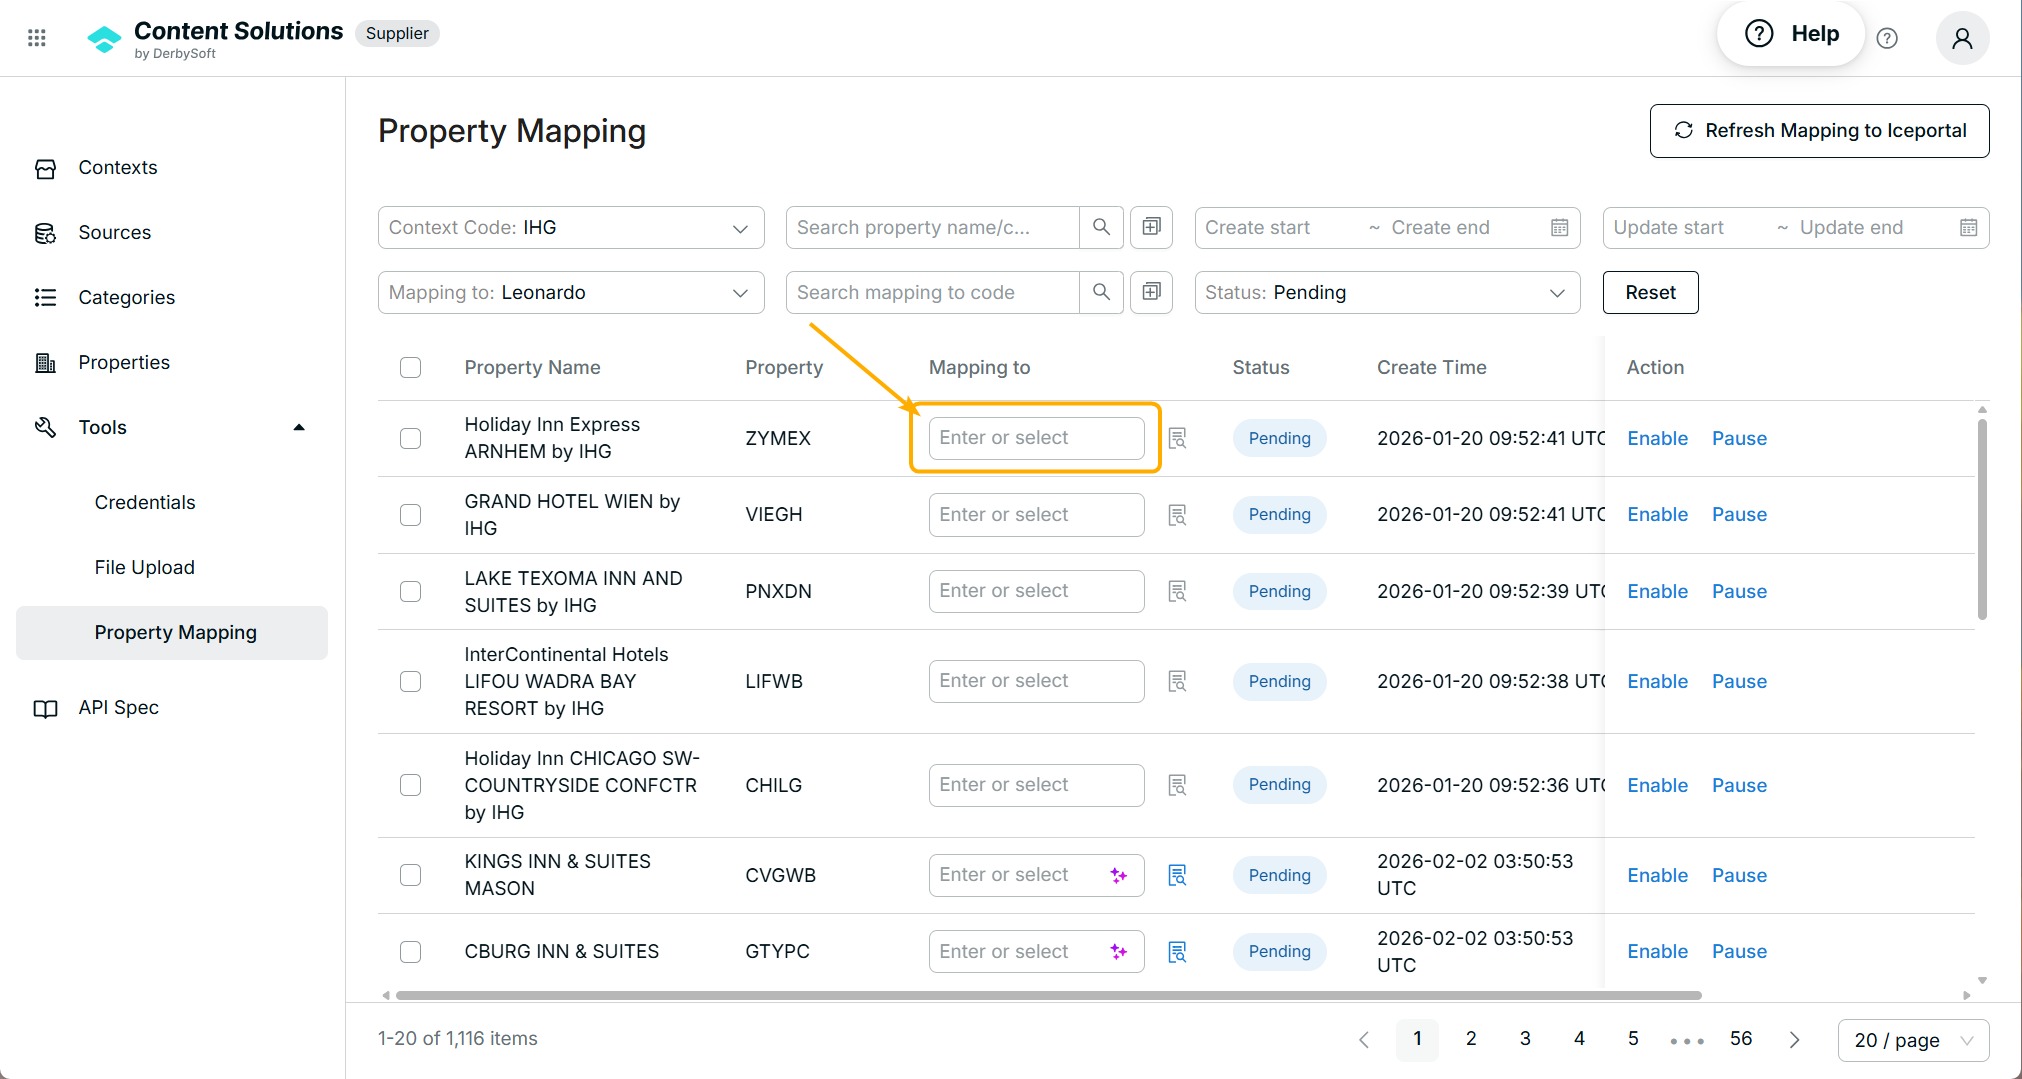Select InterContinental LIFOU WADRA BAY checkbox
Viewport: 2022px width, 1079px height.
[x=410, y=681]
